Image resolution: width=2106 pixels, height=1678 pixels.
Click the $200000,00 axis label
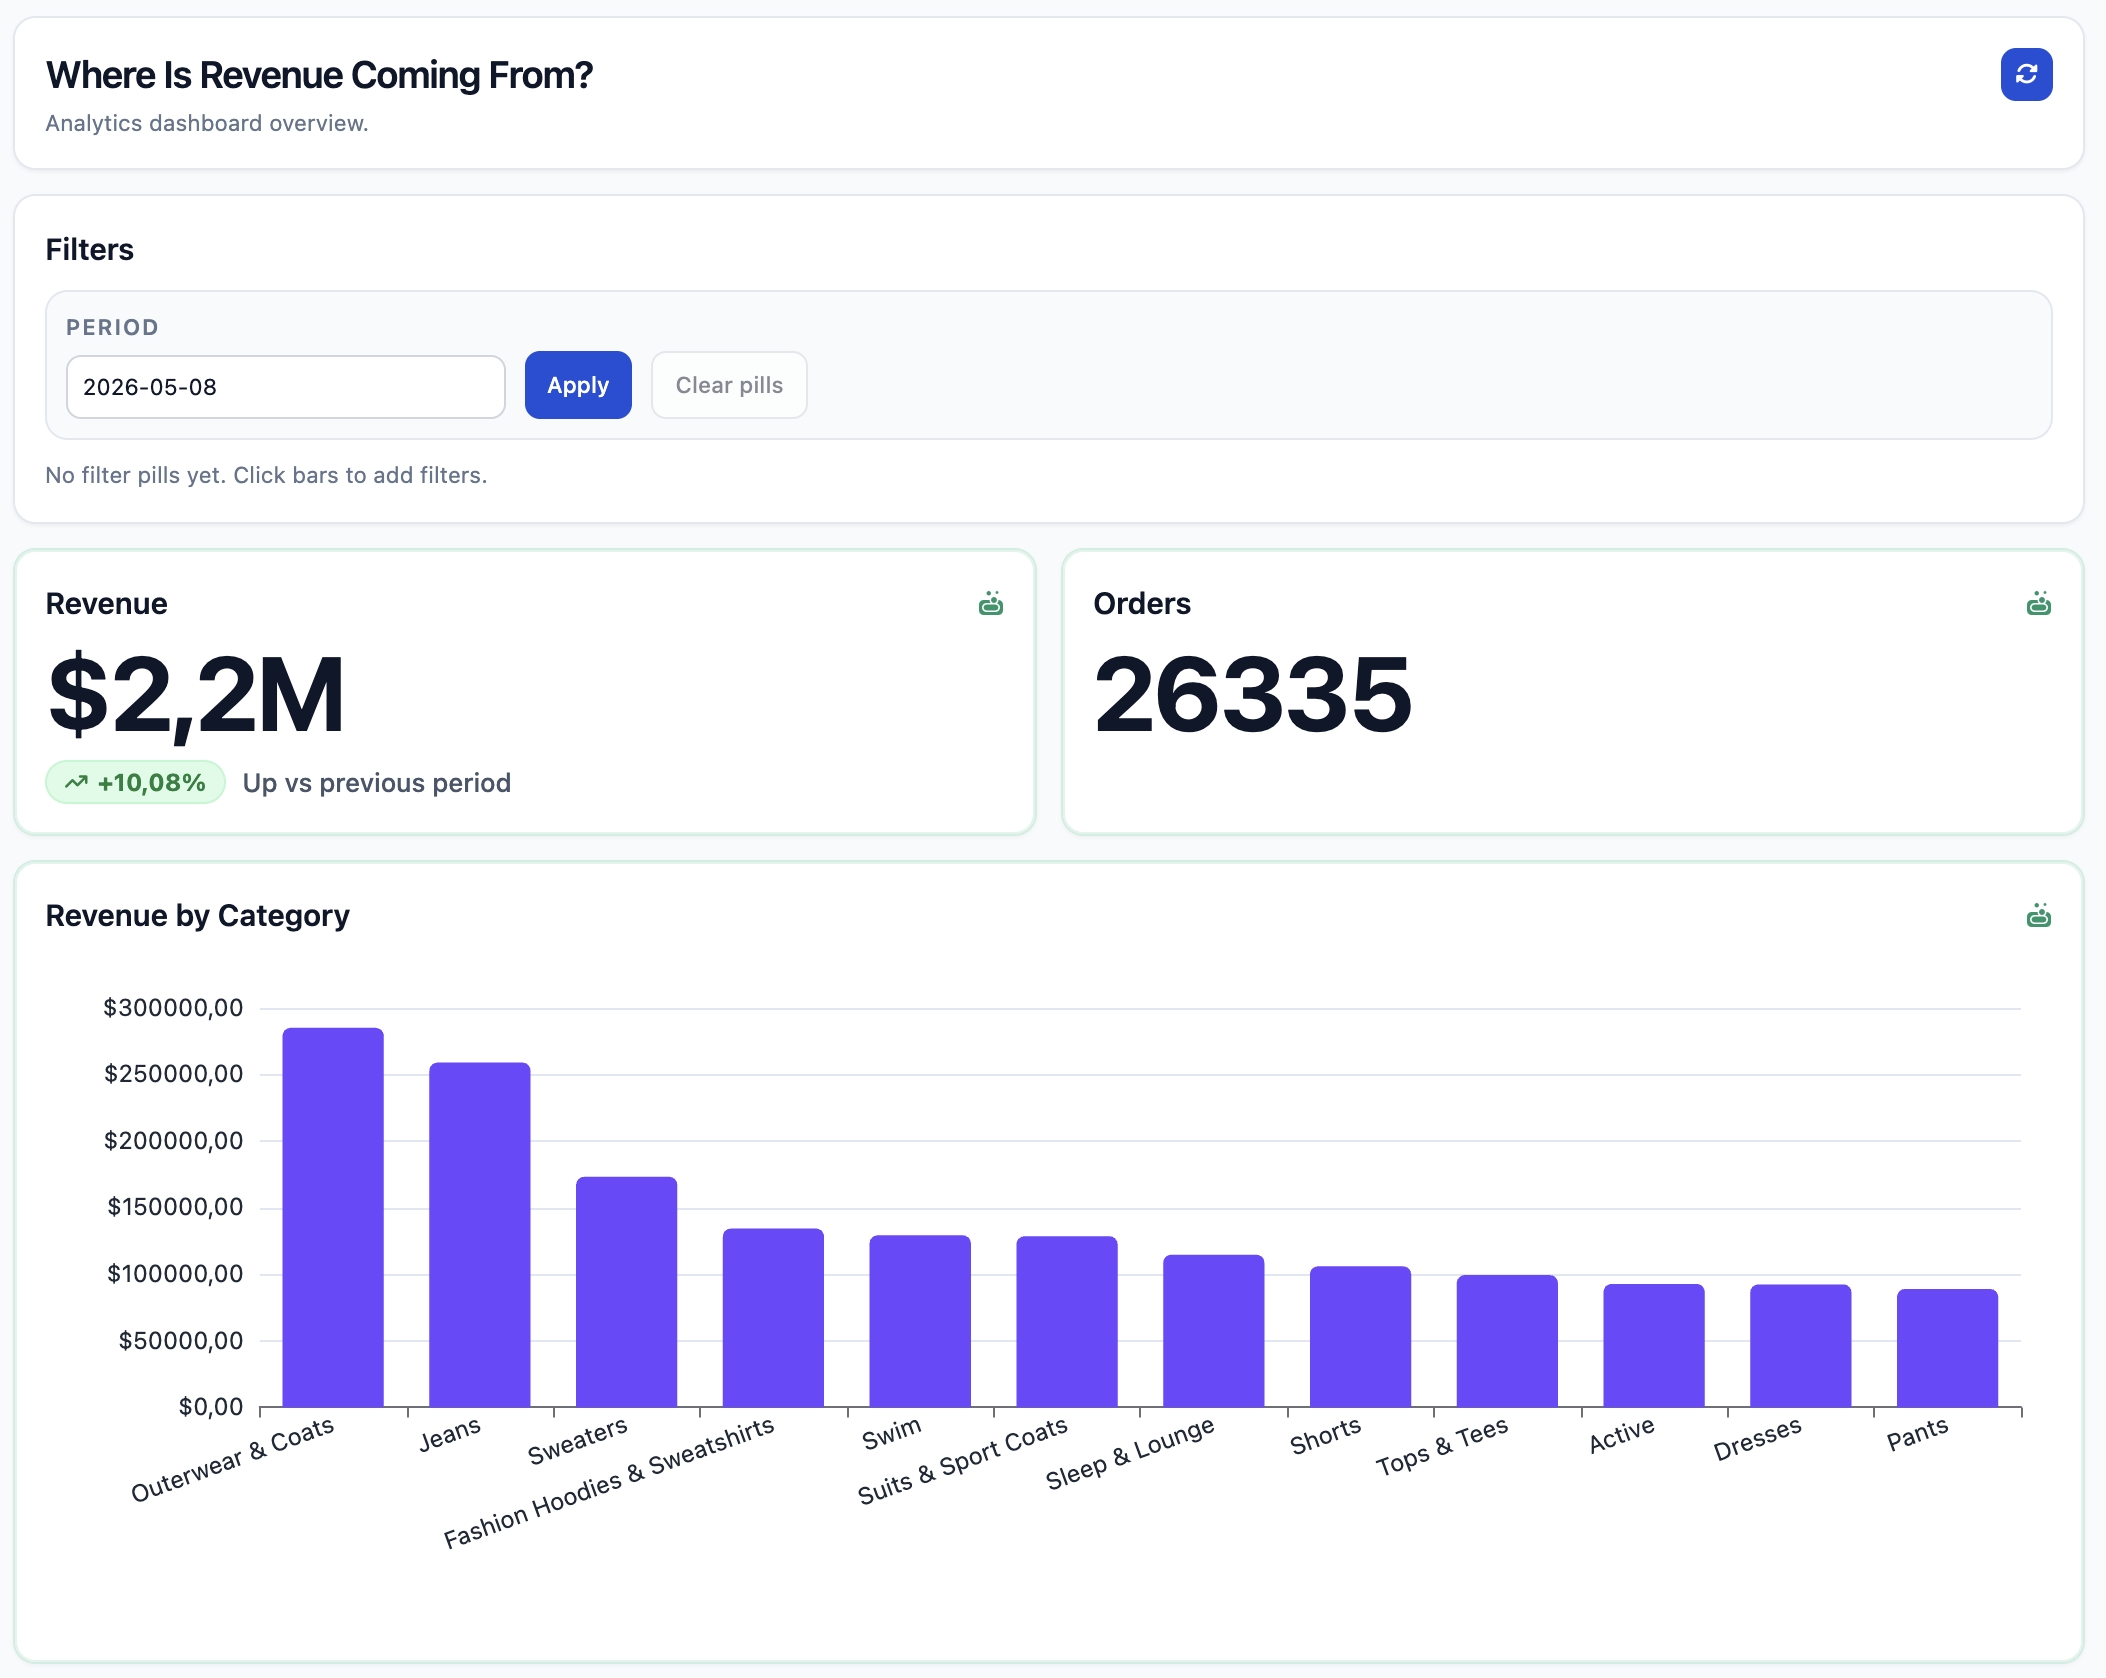tap(173, 1140)
